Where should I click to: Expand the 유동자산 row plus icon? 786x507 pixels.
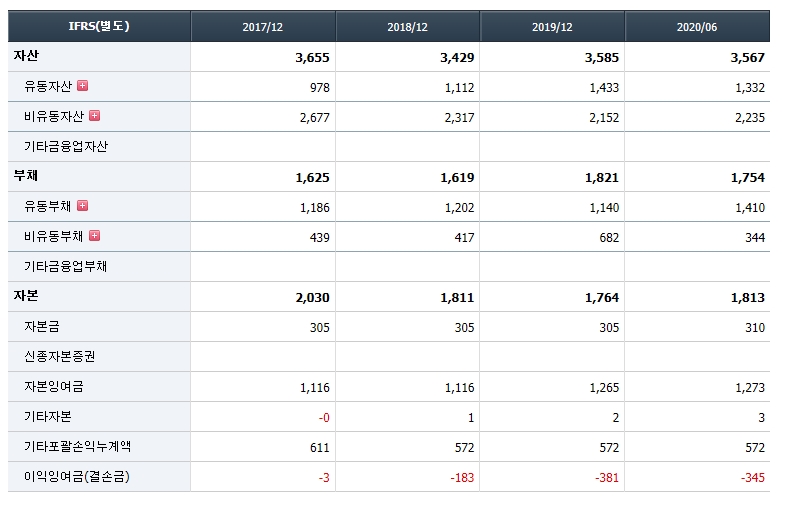[83, 86]
